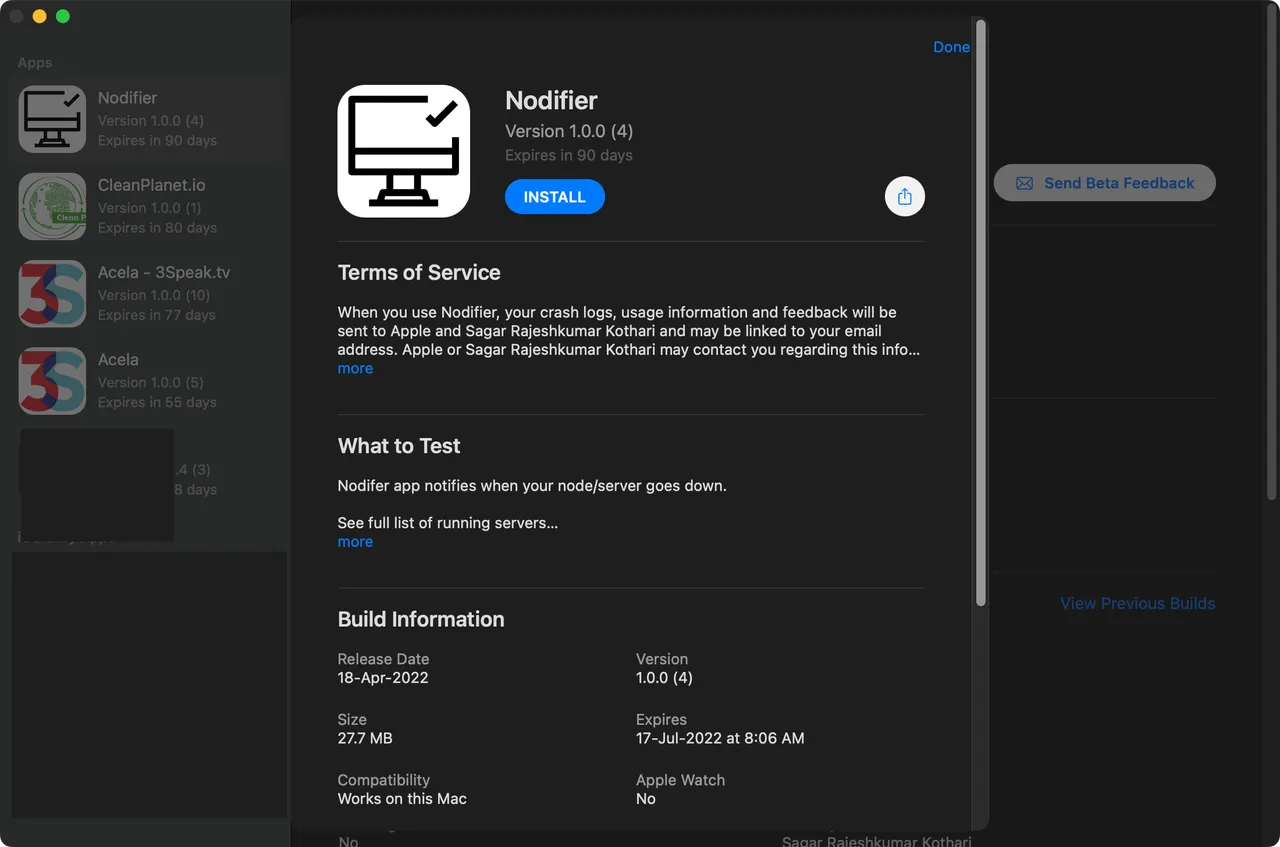Expand Terms of Service with more
The width and height of the screenshot is (1280, 847).
355,368
